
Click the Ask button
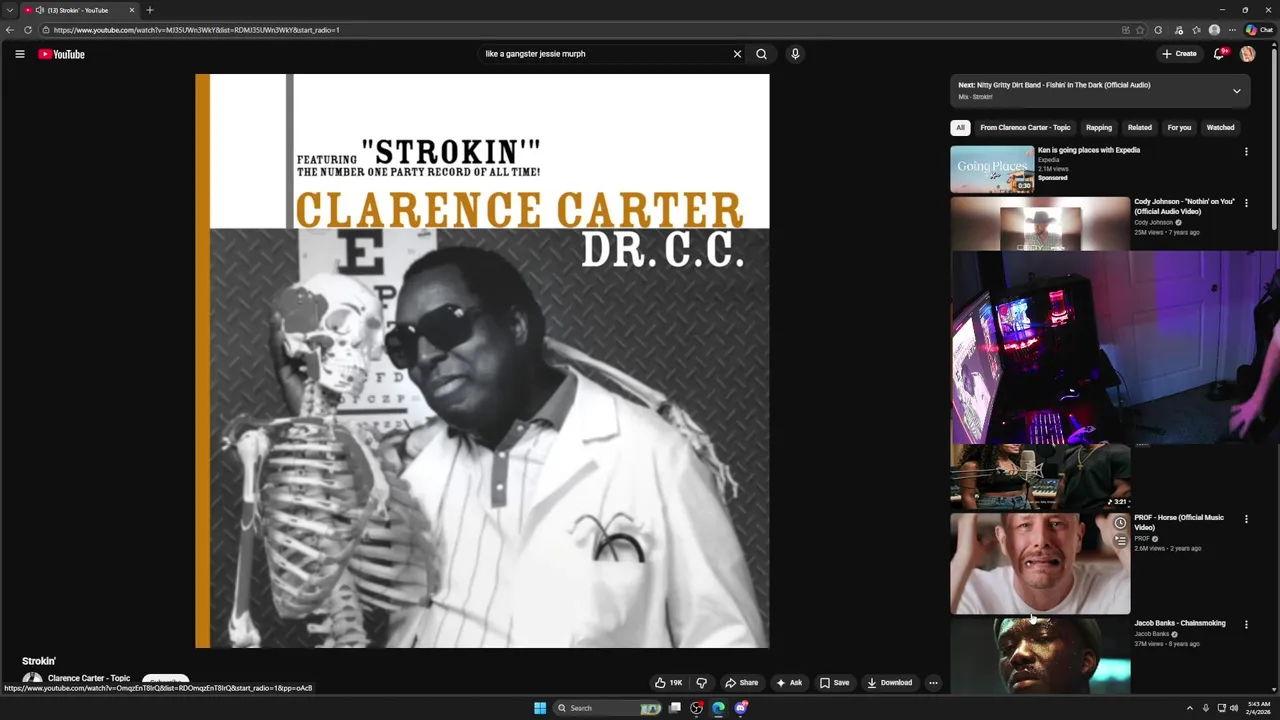pos(789,683)
